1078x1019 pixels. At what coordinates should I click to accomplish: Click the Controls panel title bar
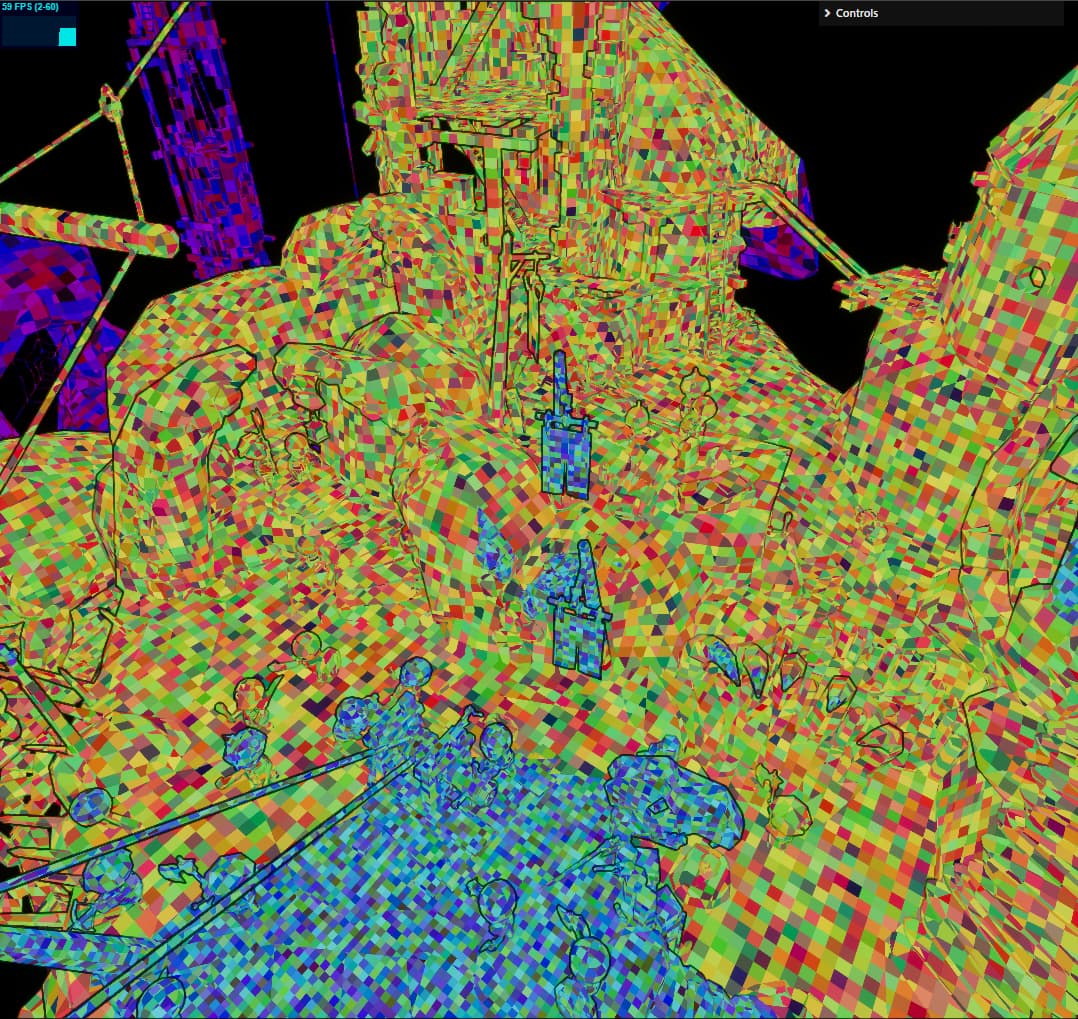coord(941,13)
